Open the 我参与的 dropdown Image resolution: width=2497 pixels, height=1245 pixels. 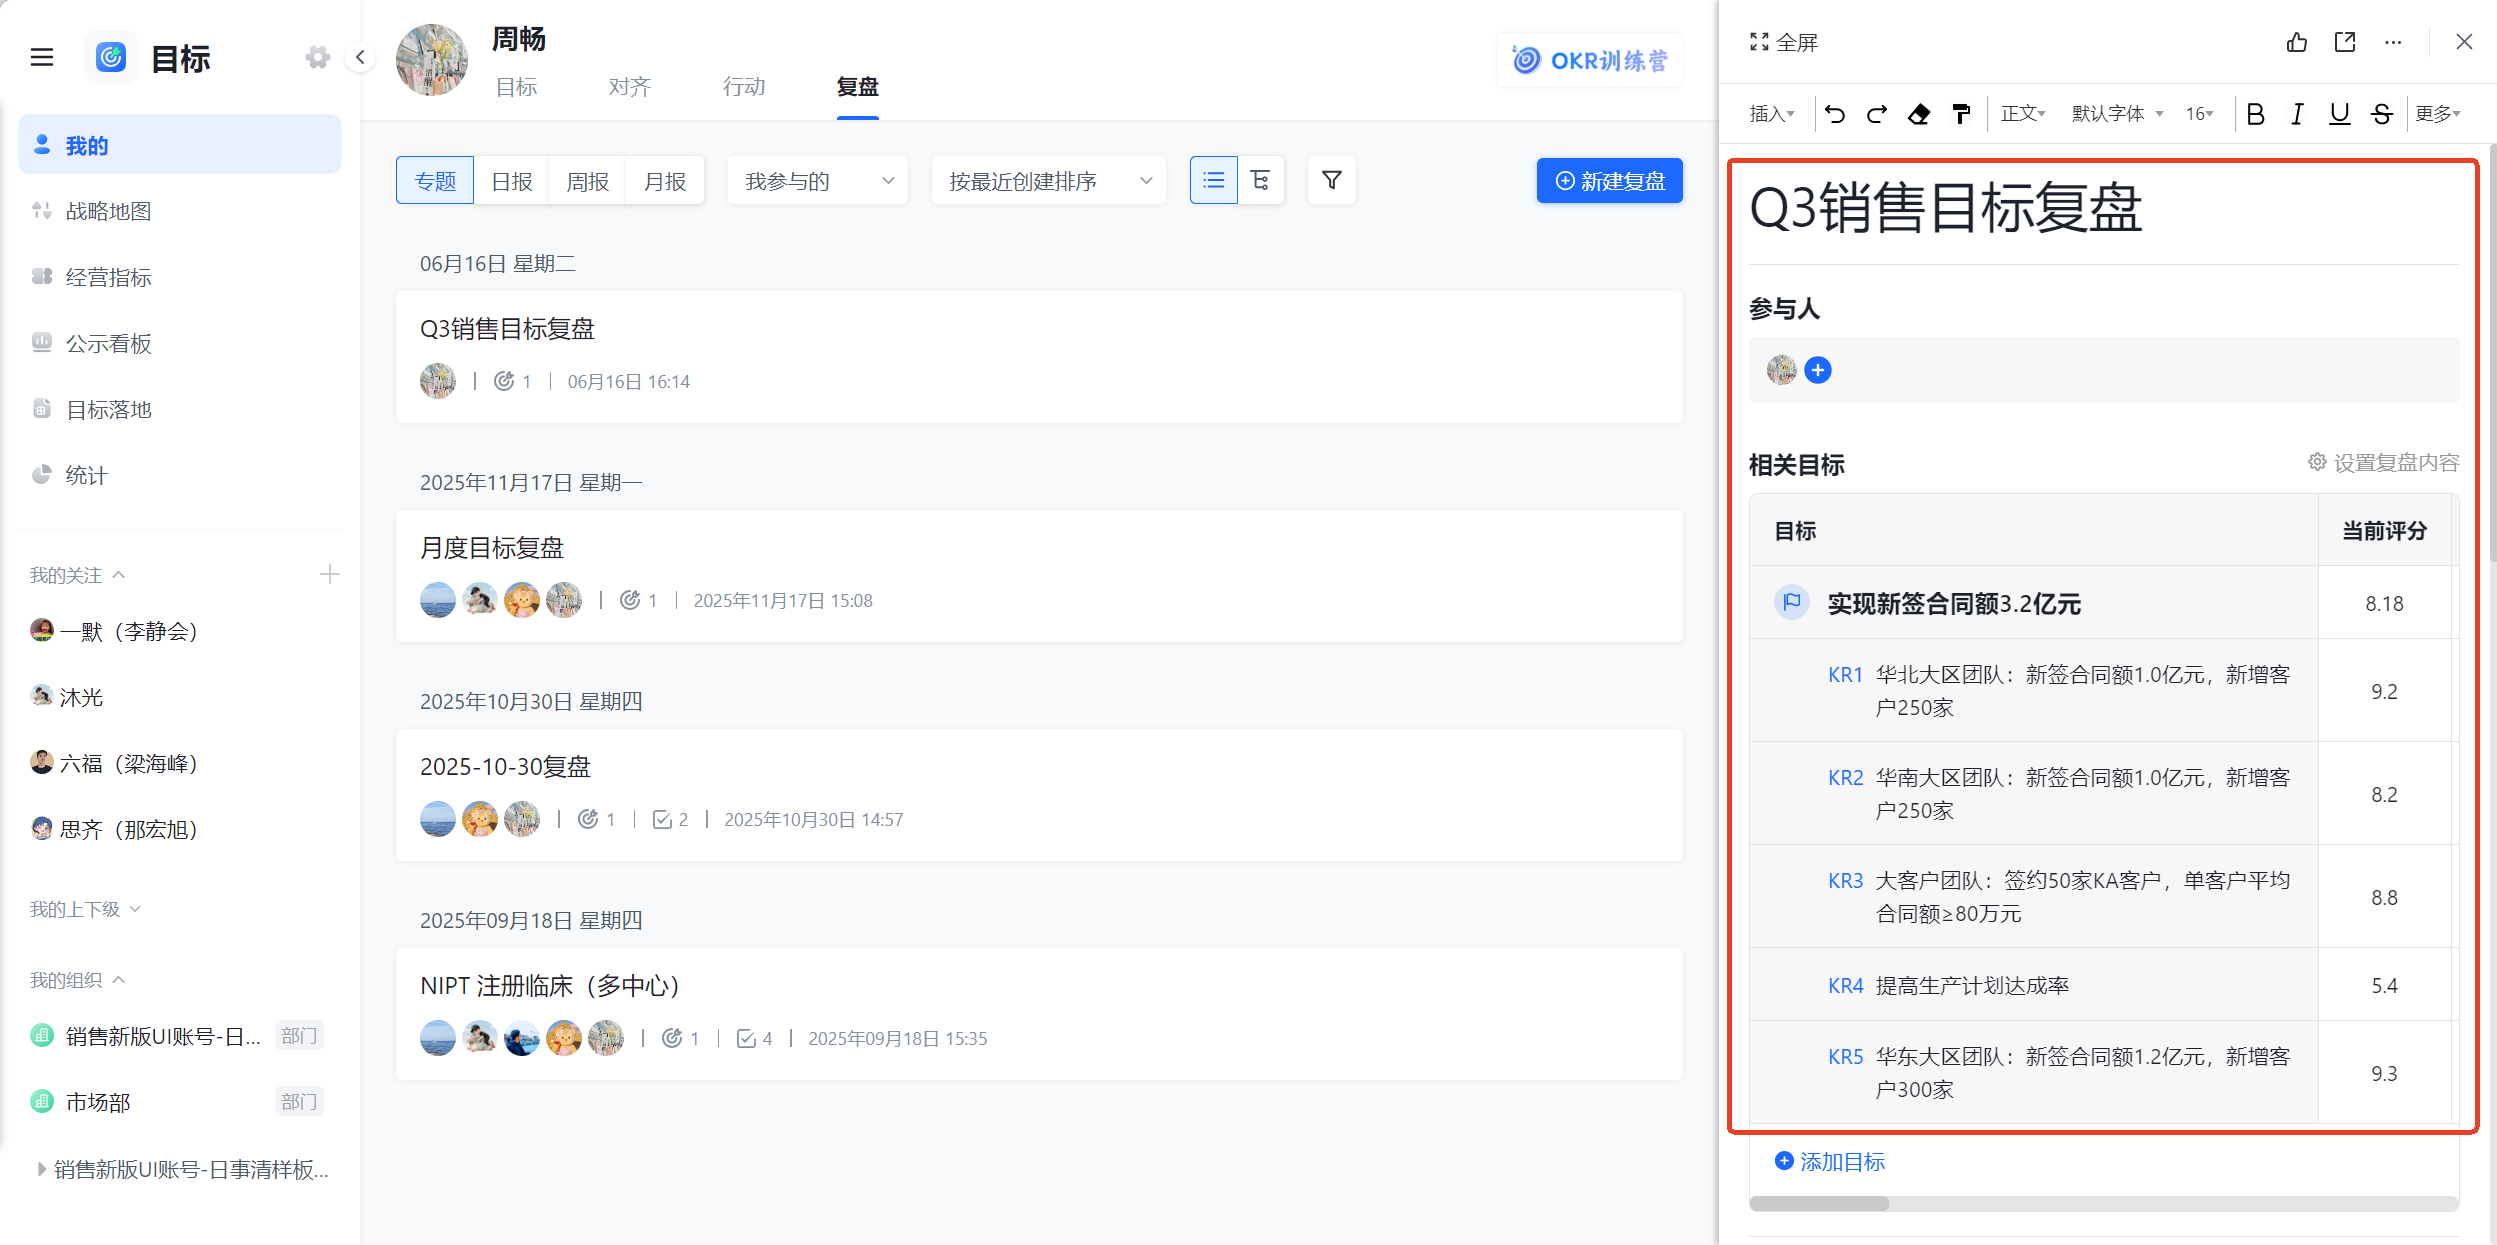(818, 180)
